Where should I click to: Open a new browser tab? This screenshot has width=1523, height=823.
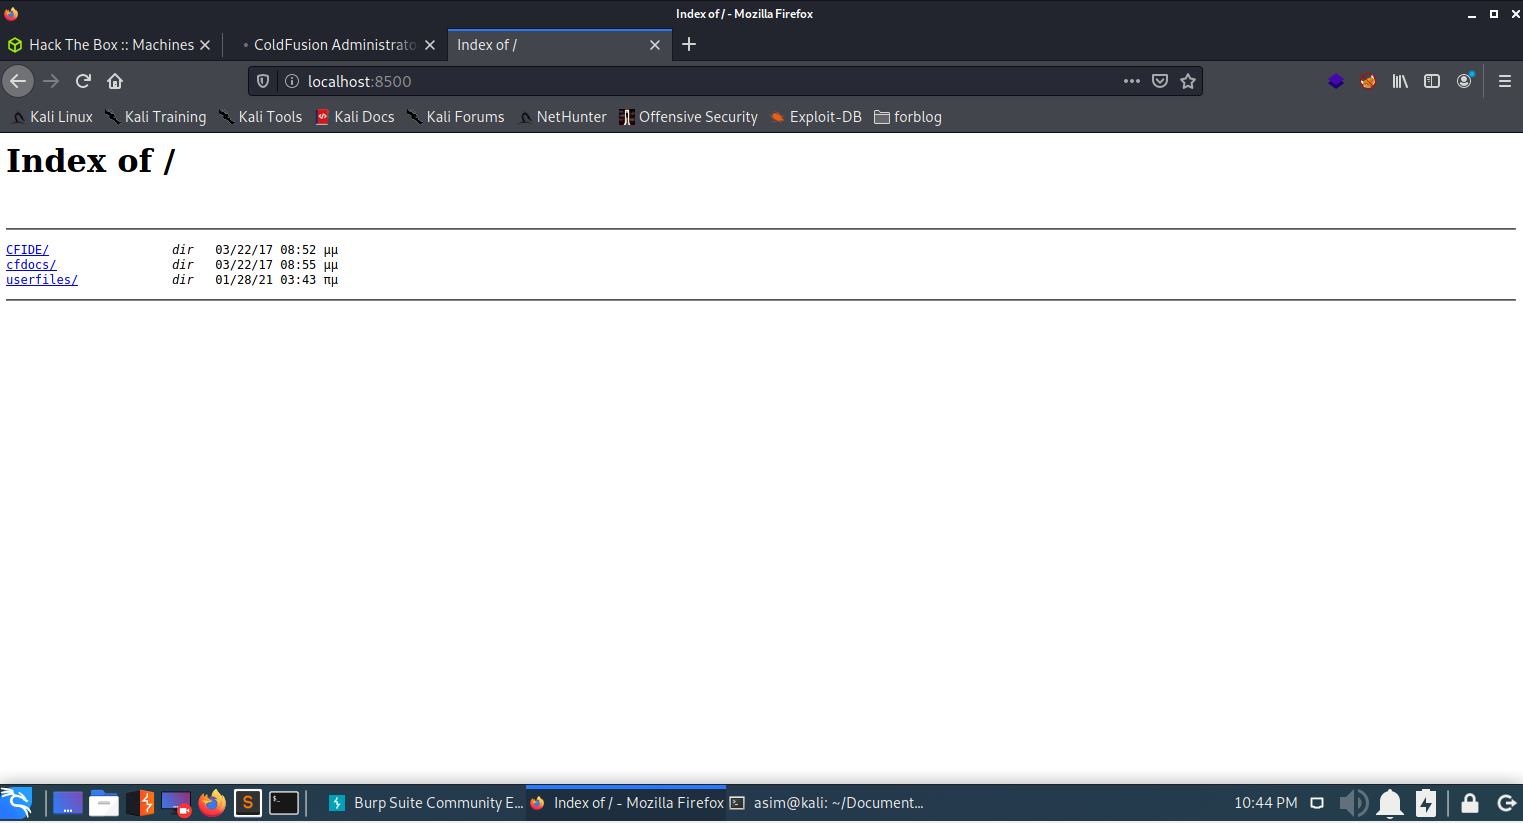[x=689, y=44]
